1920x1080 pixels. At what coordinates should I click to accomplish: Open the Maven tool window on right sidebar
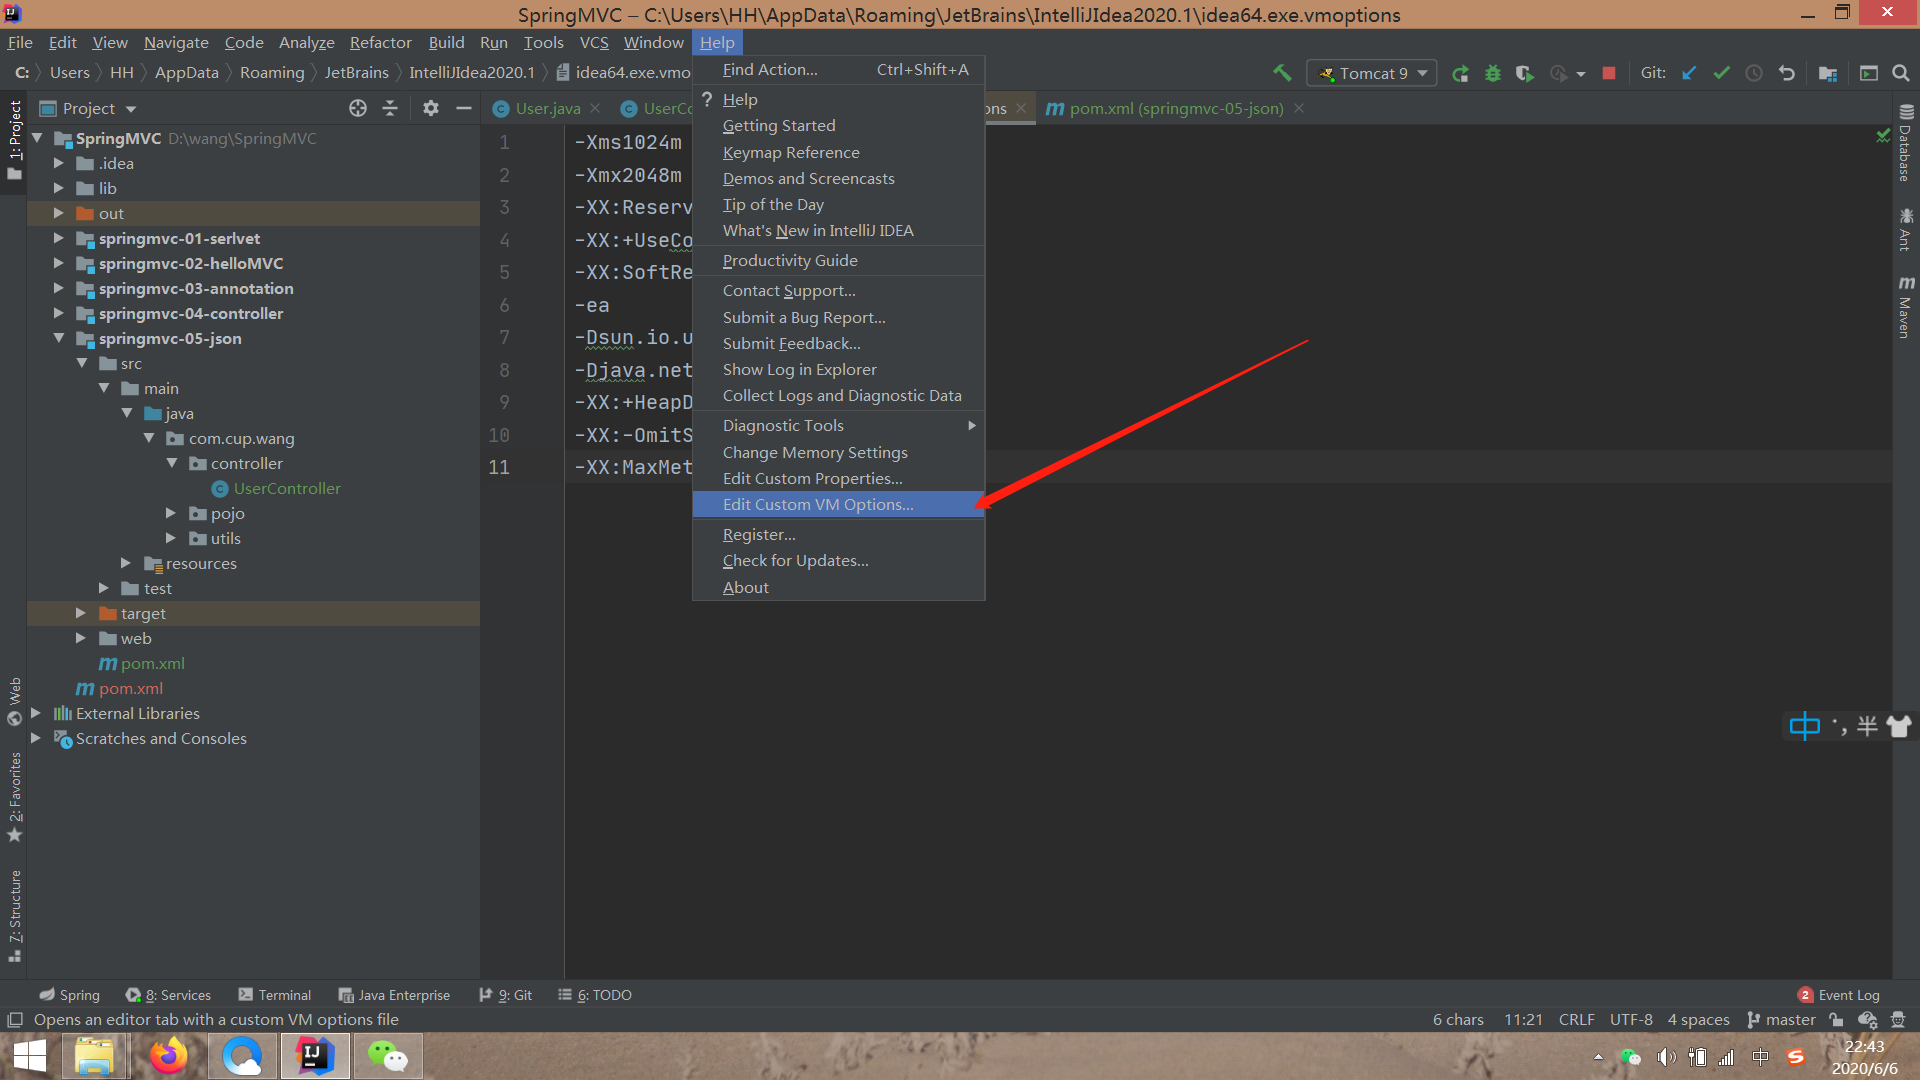1906,300
